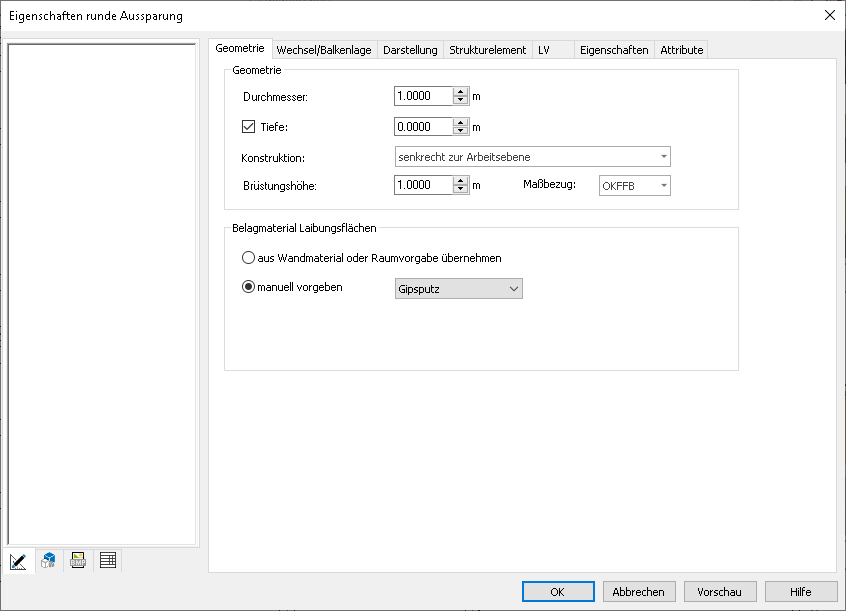The height and width of the screenshot is (611, 846).
Task: Select the 2D drawing preview icon
Action: point(18,561)
